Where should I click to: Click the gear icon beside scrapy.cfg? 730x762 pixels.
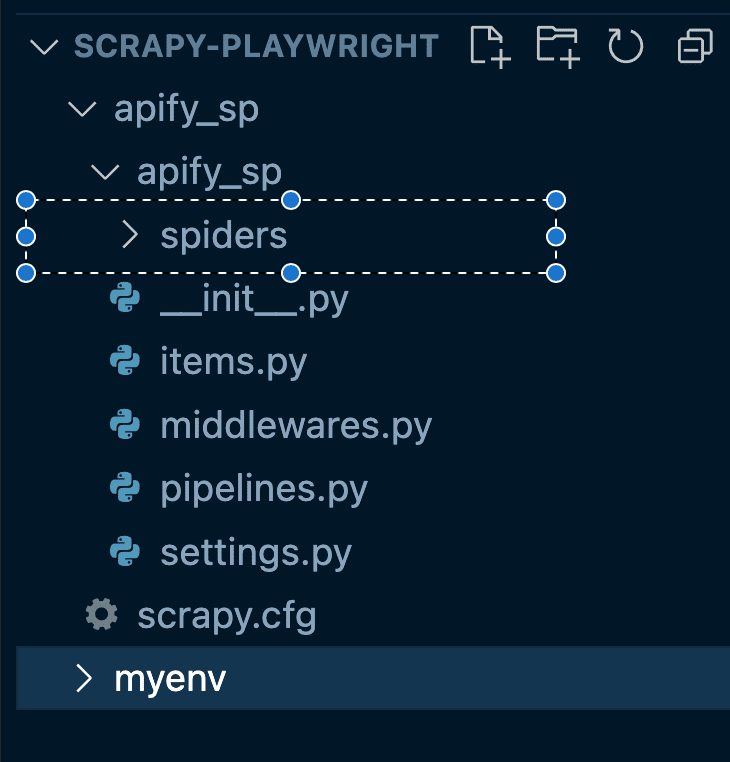102,615
